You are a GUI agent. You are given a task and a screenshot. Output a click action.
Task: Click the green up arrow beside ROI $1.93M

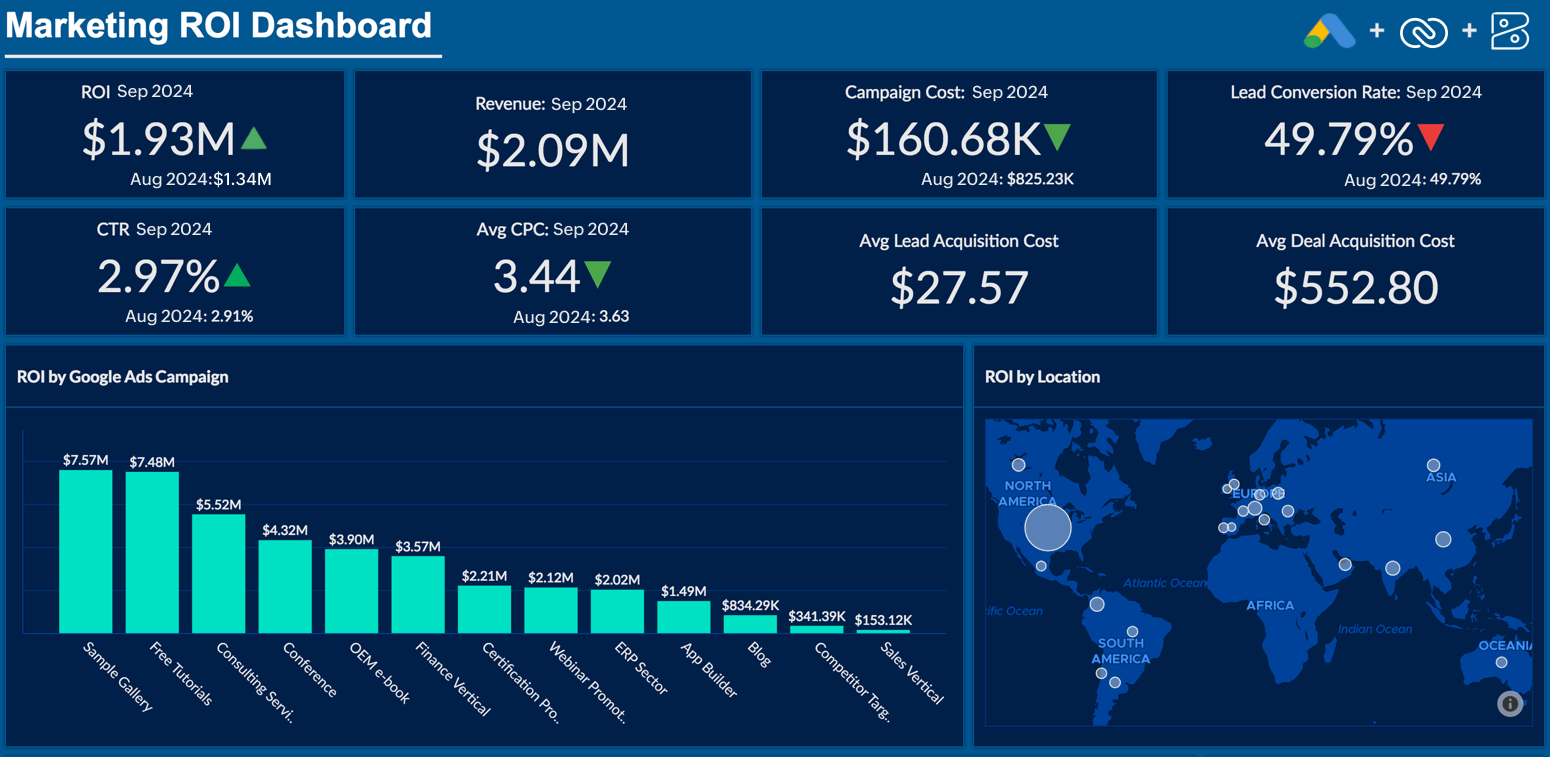click(x=254, y=138)
